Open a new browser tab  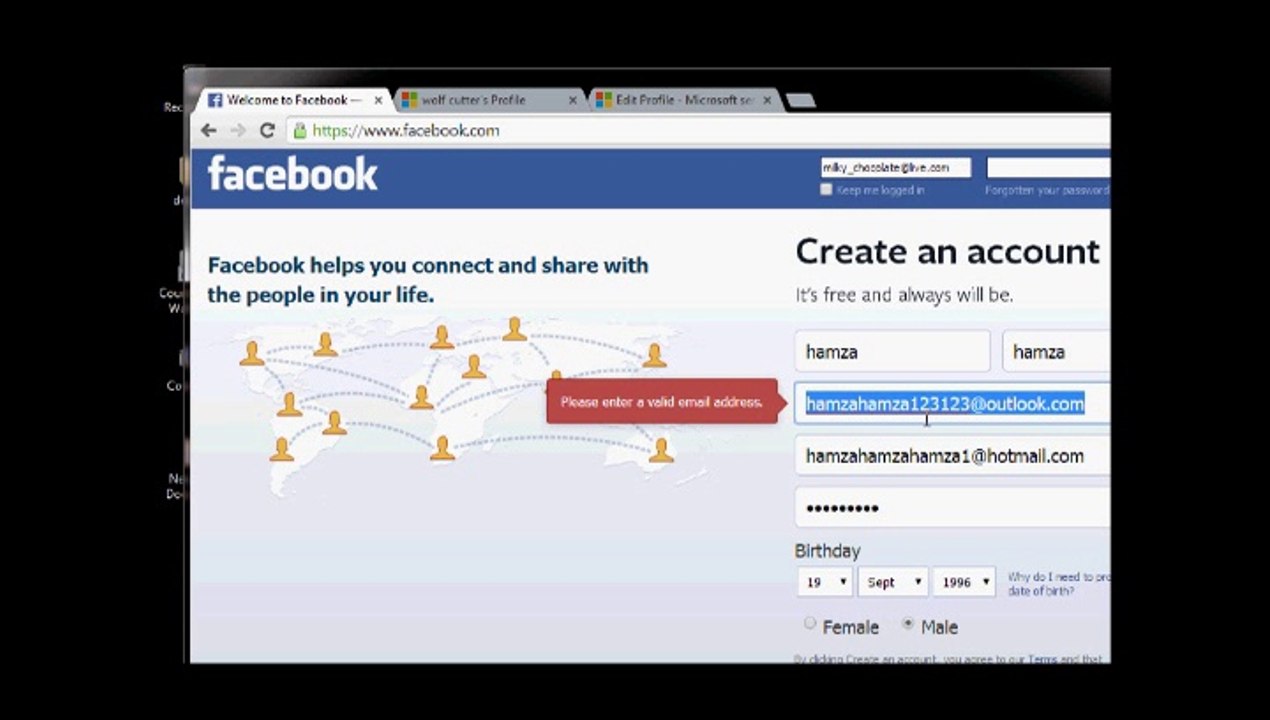click(x=801, y=100)
